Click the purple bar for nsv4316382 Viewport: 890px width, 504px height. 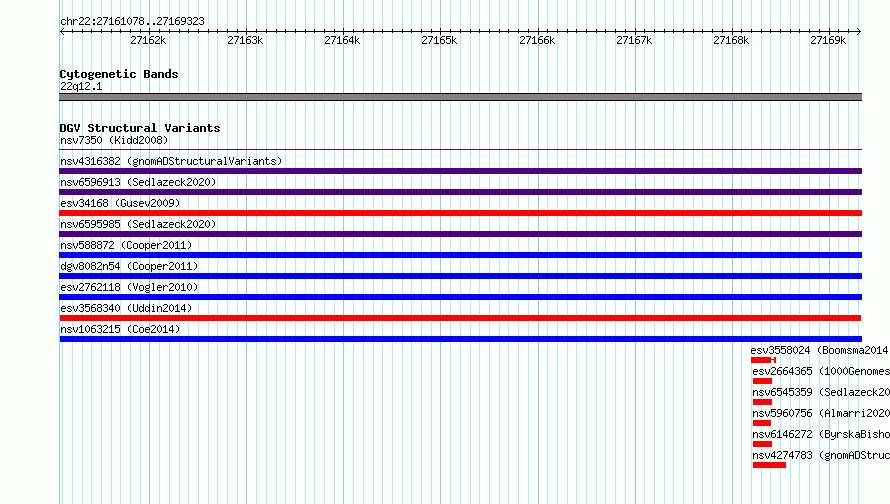coord(460,171)
